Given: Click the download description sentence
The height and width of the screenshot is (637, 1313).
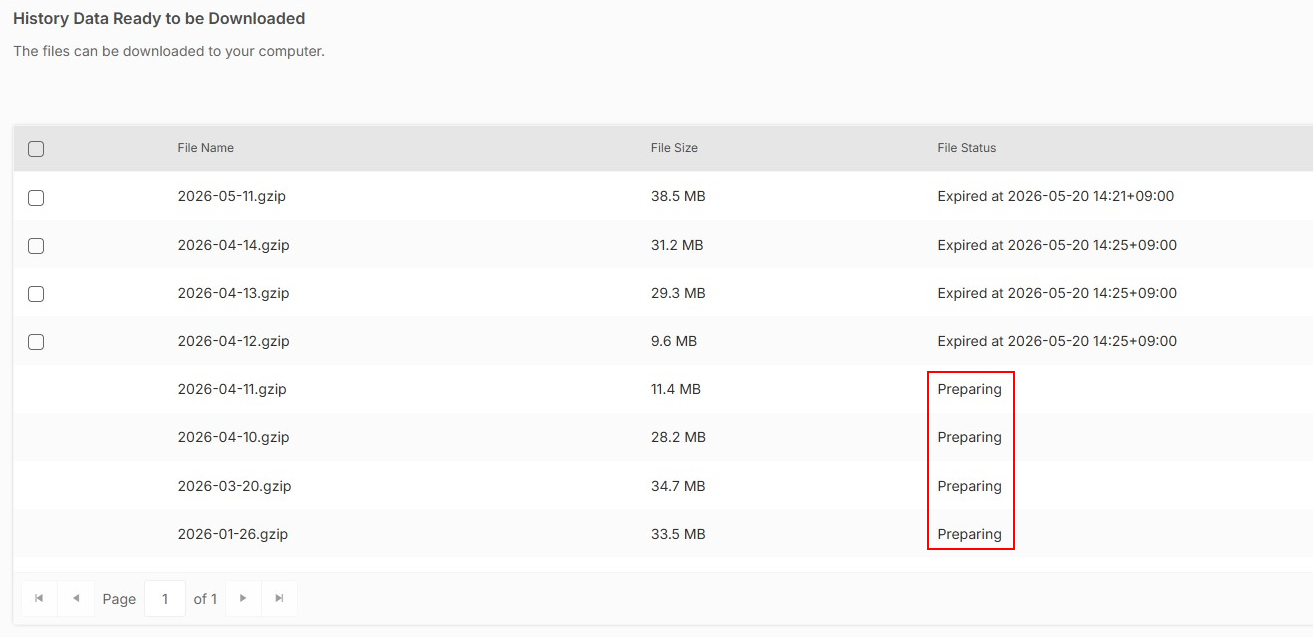Looking at the screenshot, I should [x=169, y=51].
